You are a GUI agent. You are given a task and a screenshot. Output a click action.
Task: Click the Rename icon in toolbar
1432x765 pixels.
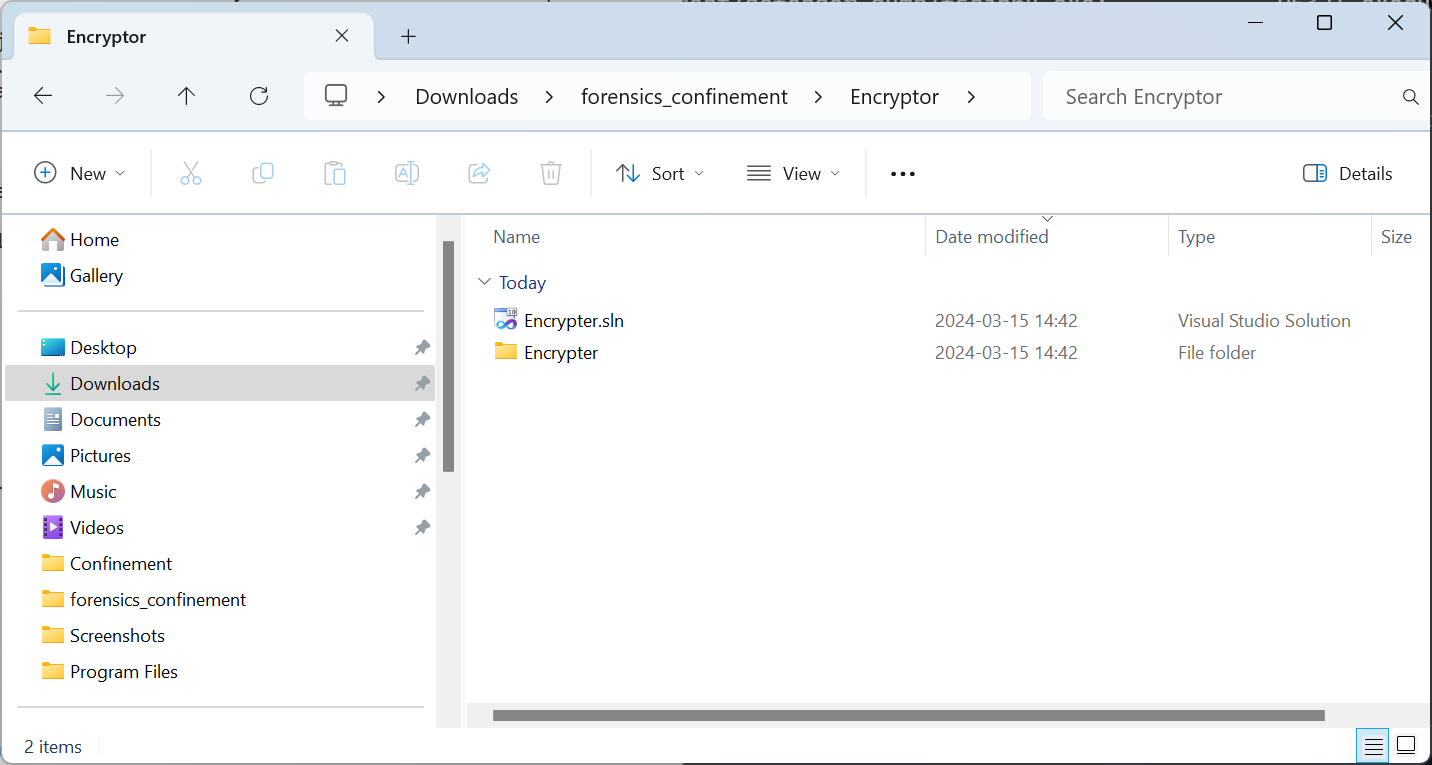point(407,173)
